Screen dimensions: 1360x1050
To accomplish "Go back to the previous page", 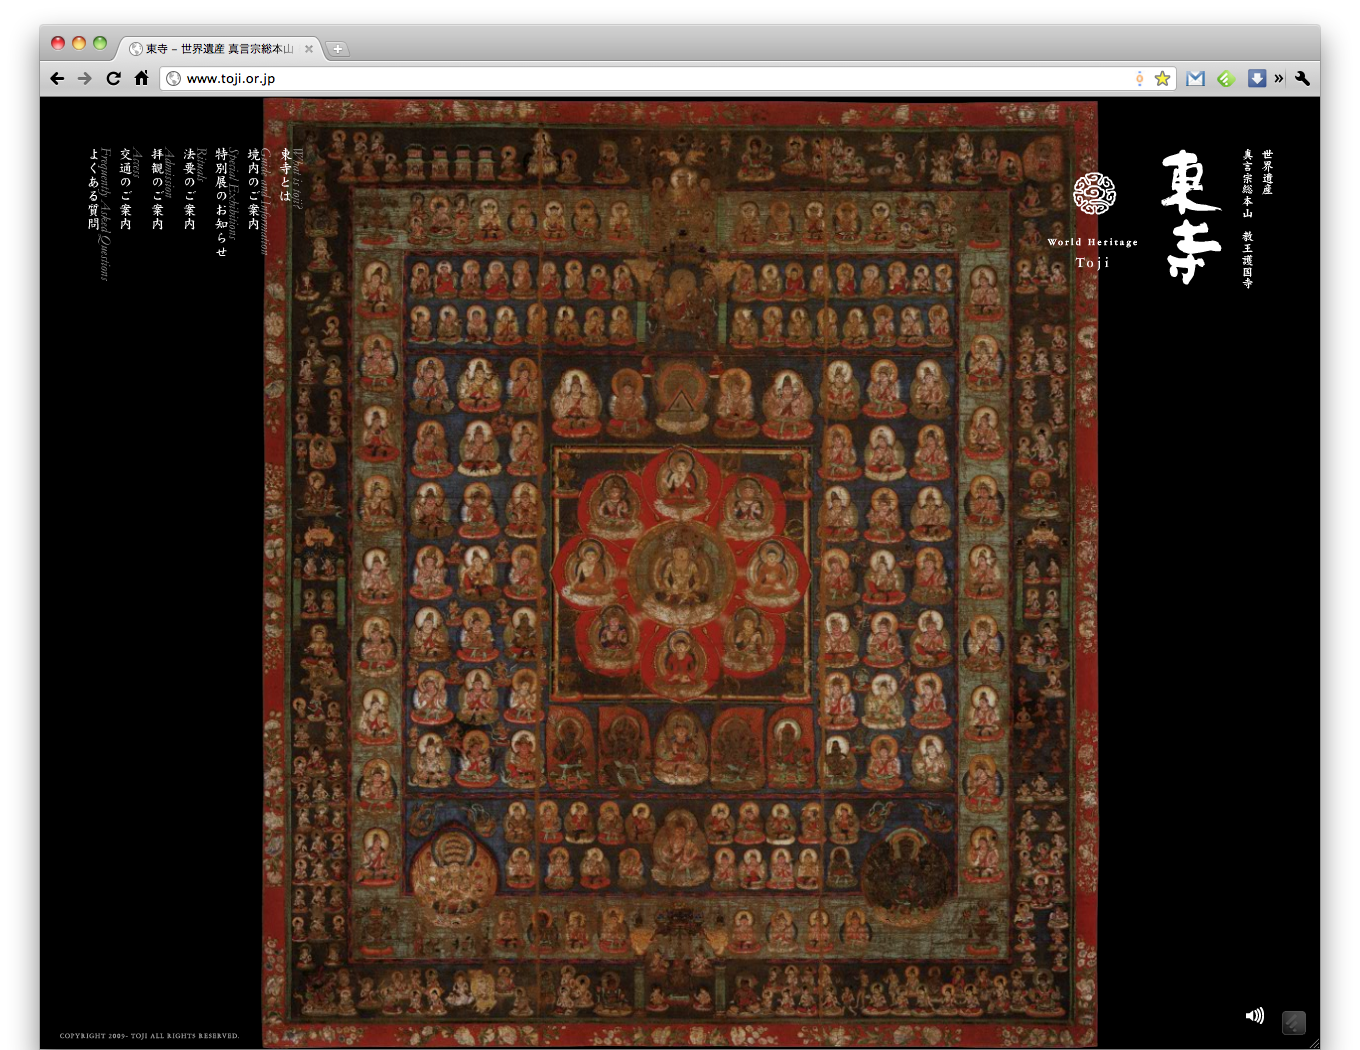I will pyautogui.click(x=57, y=78).
